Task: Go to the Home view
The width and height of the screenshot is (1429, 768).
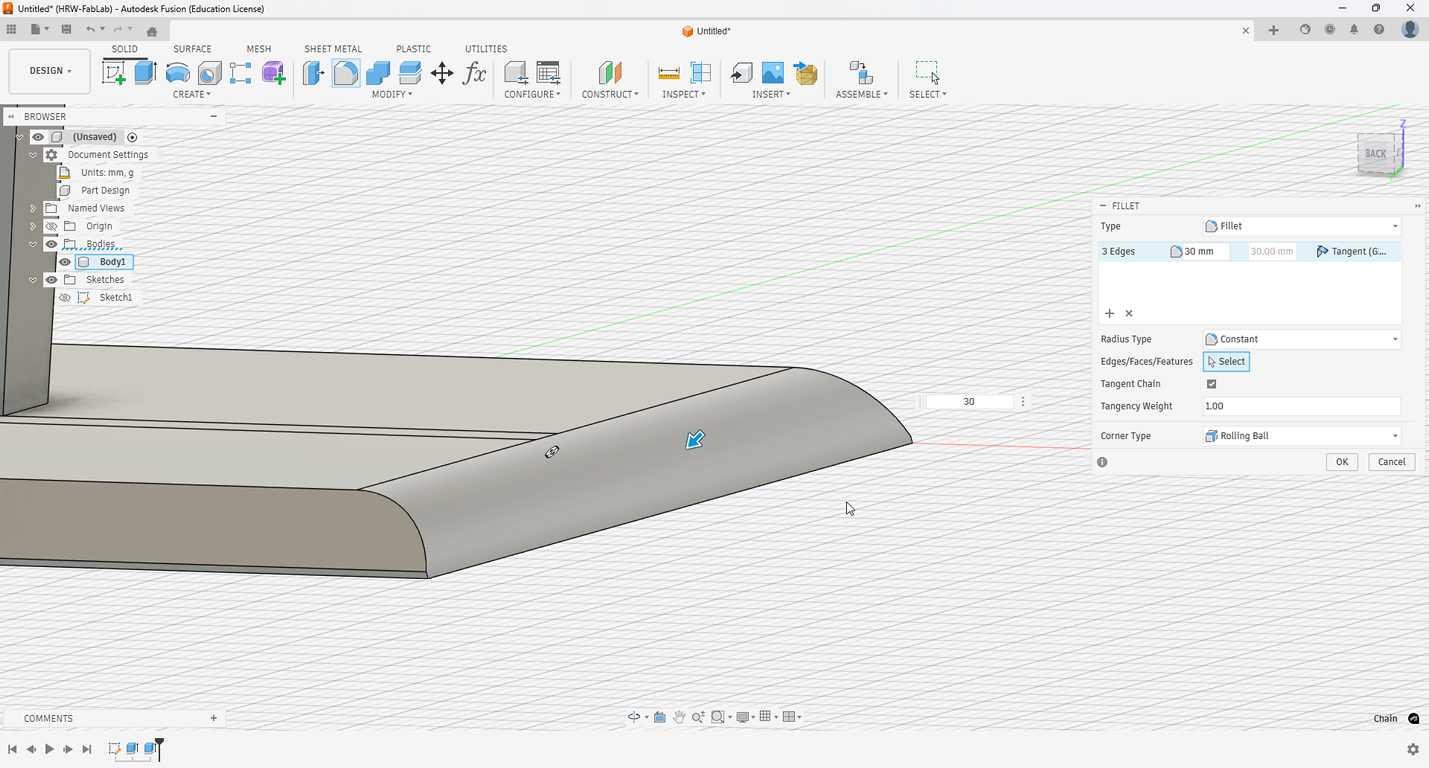Action: coord(152,31)
